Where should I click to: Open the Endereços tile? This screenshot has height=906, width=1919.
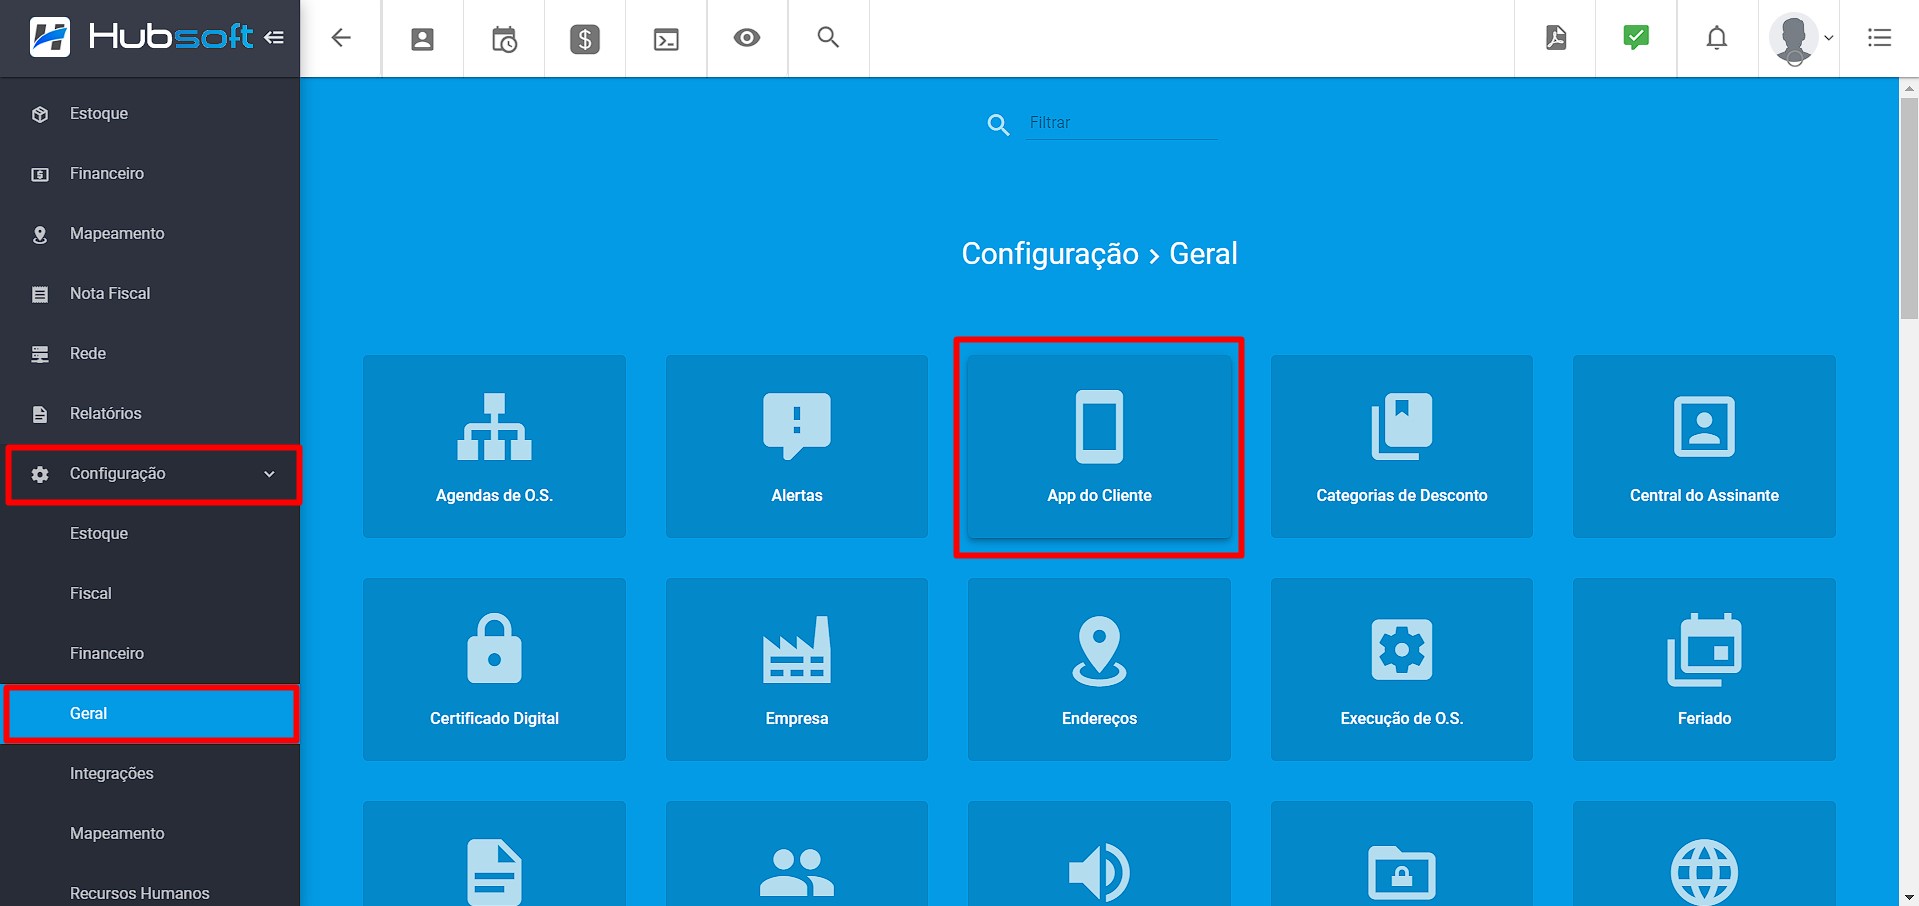(1099, 669)
